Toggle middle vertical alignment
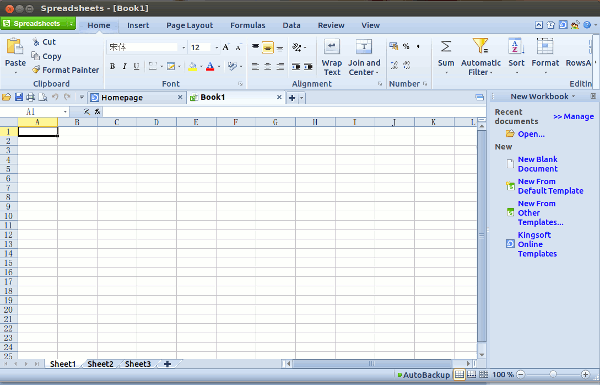 point(267,47)
